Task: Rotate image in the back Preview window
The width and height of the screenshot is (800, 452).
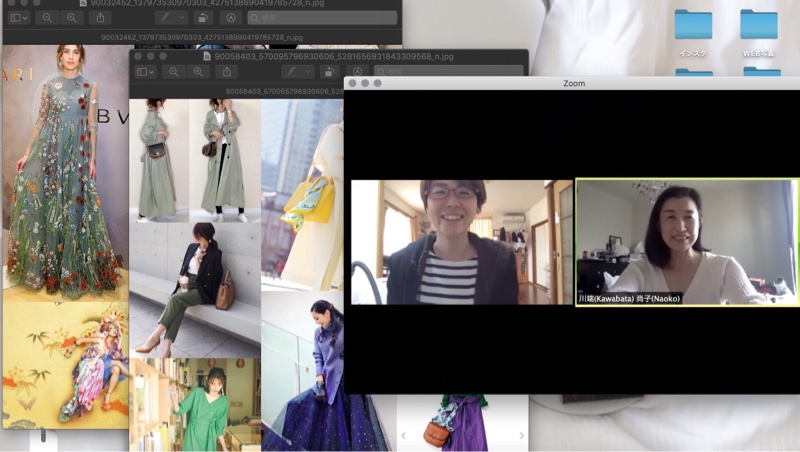Action: coord(203,18)
